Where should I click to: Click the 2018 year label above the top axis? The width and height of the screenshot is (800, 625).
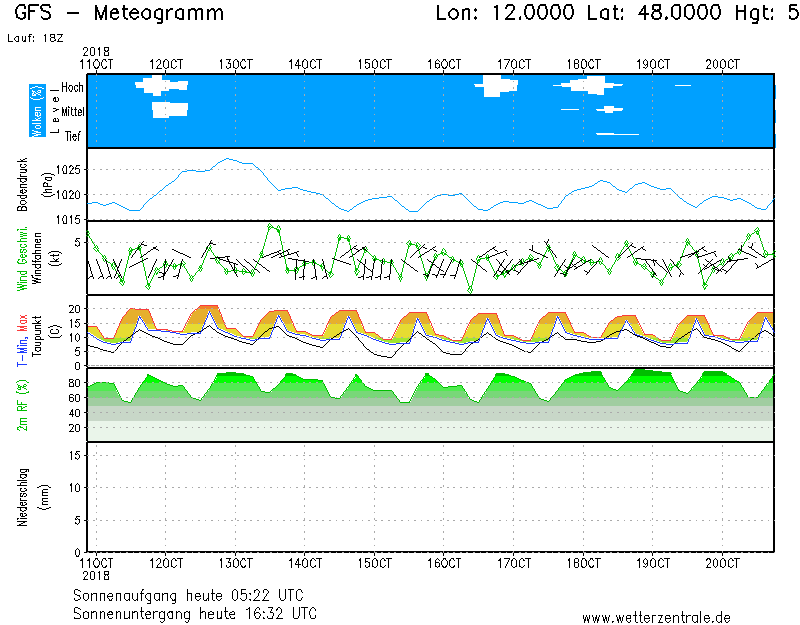96,51
